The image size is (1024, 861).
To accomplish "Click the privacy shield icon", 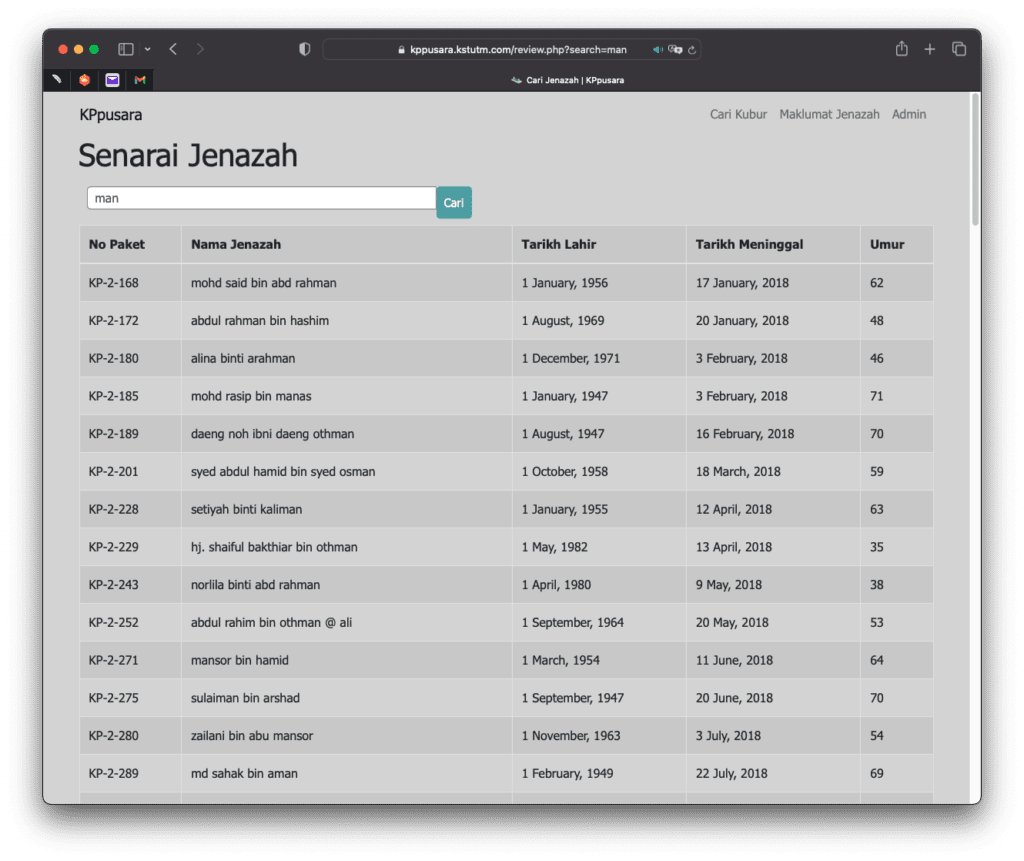I will point(305,49).
